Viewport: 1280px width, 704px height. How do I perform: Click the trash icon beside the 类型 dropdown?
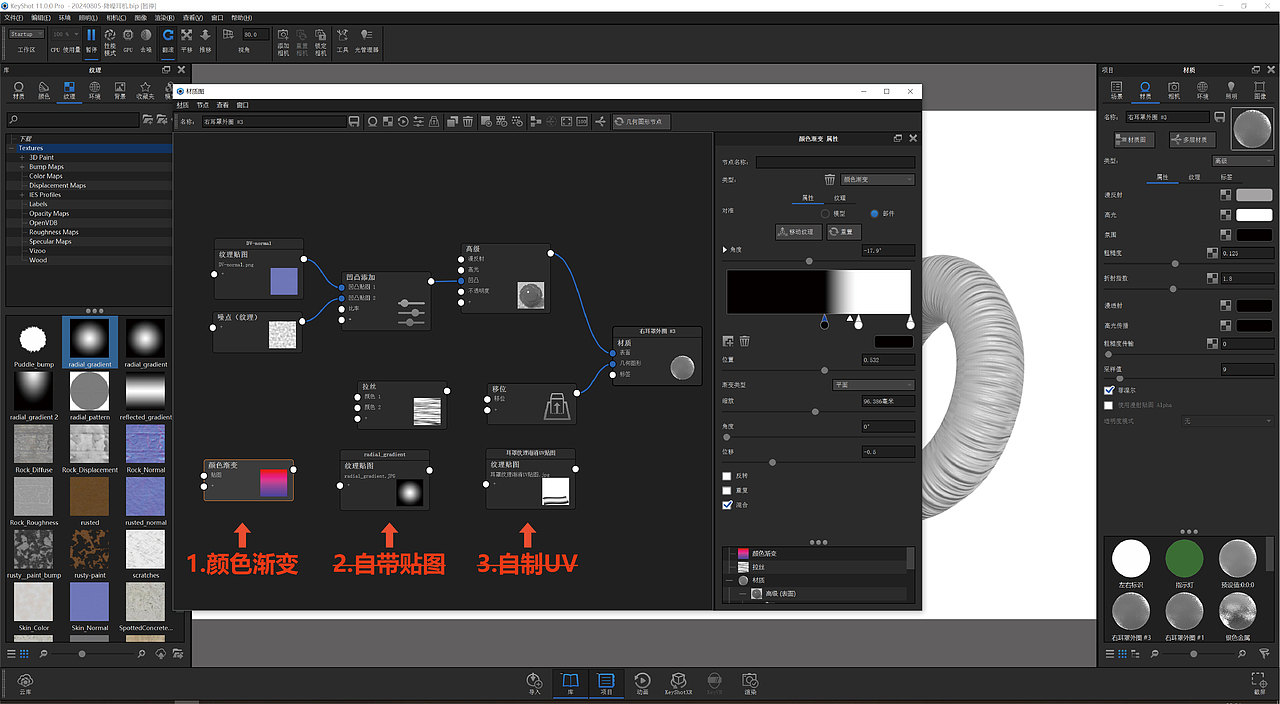tap(829, 179)
